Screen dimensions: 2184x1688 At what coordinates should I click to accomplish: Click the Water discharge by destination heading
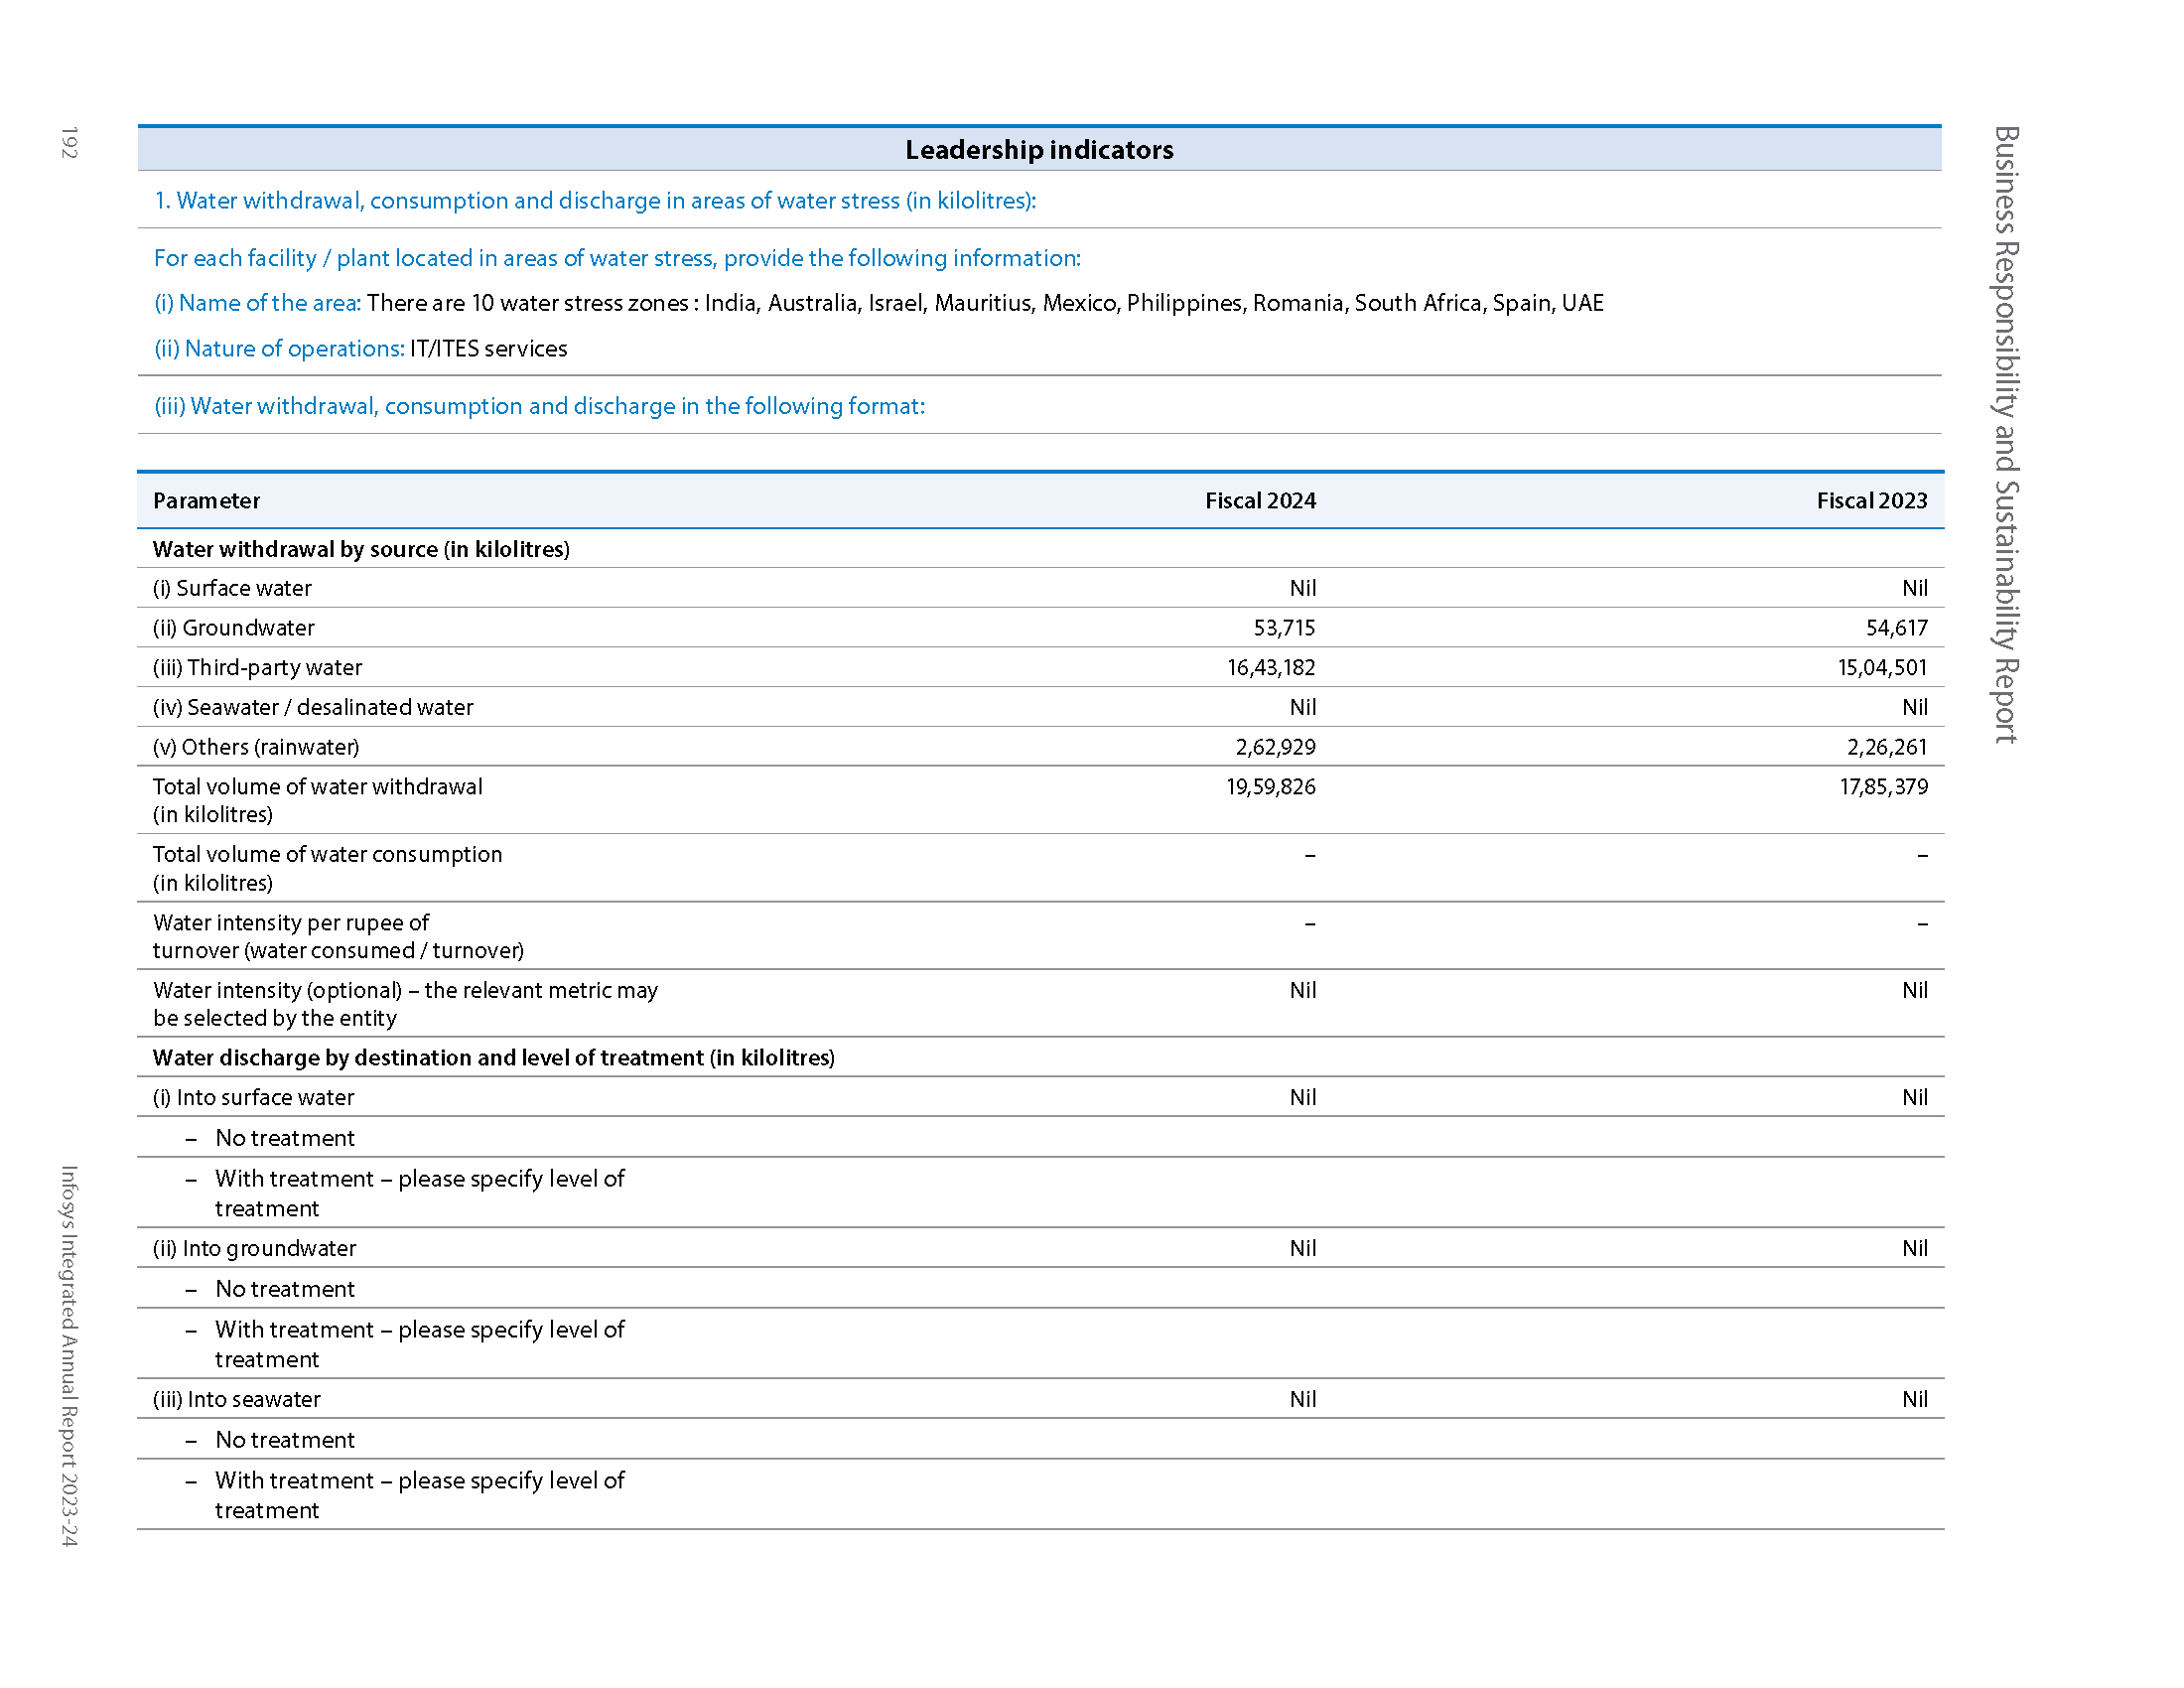[x=493, y=1058]
